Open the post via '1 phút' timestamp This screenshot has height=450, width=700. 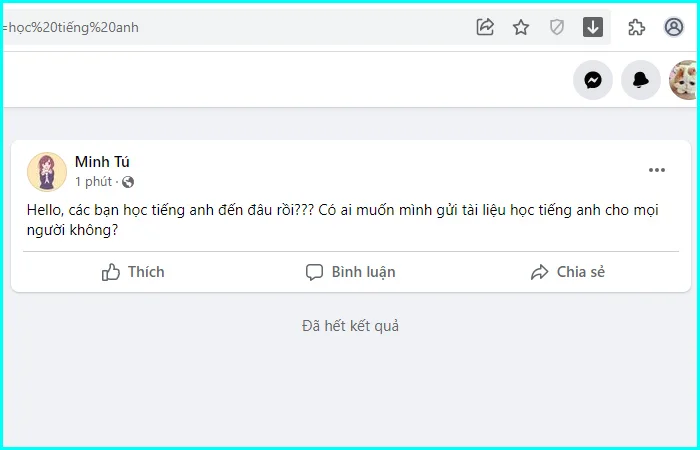coord(93,182)
